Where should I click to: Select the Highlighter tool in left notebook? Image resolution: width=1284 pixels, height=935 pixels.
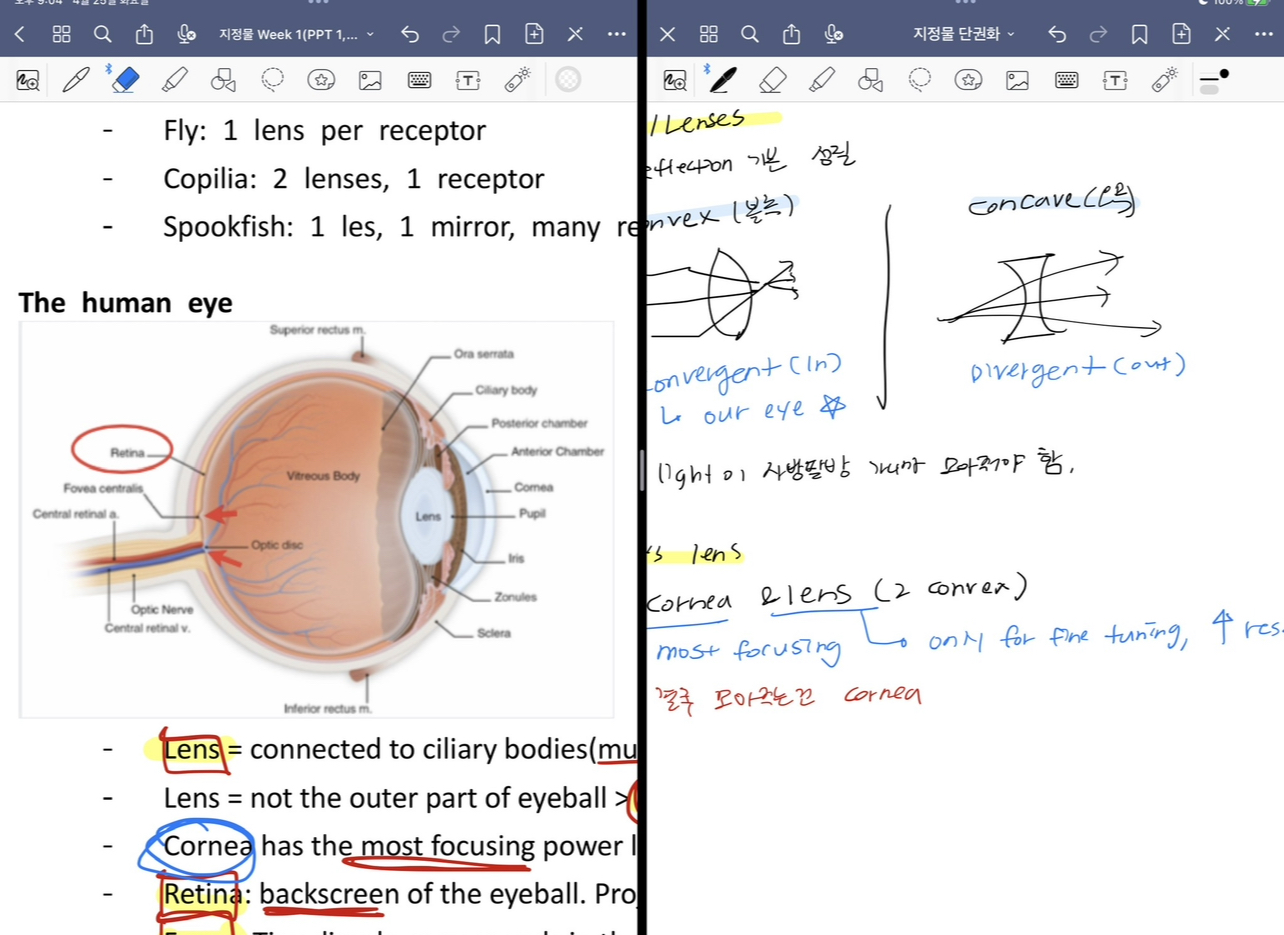(174, 80)
